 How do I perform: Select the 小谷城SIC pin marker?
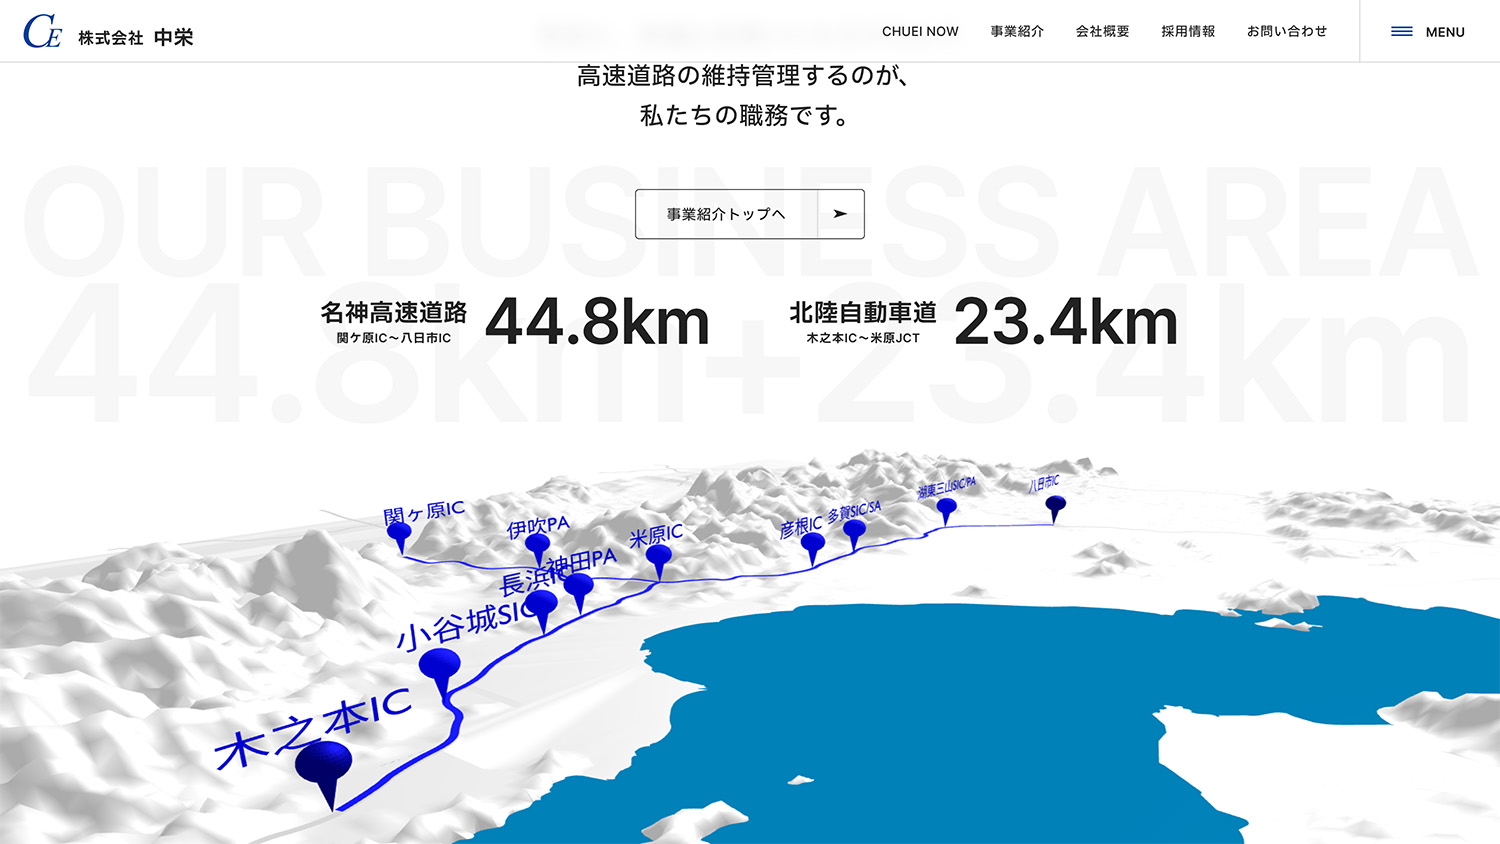click(440, 667)
